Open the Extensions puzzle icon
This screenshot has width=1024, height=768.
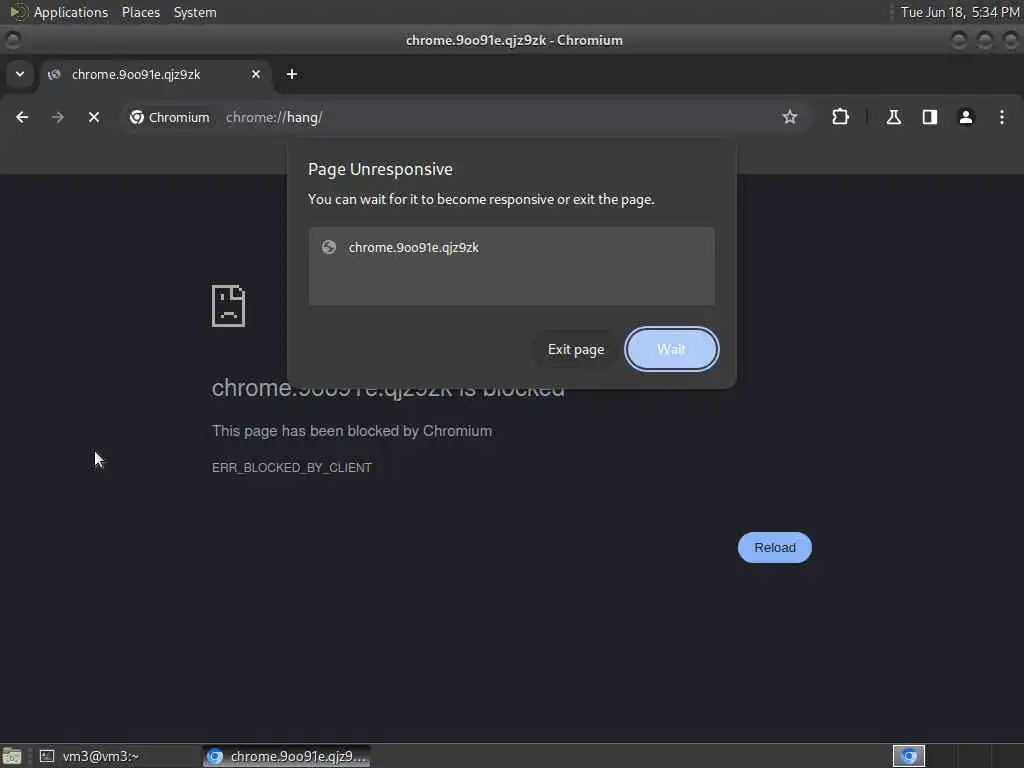click(x=840, y=118)
